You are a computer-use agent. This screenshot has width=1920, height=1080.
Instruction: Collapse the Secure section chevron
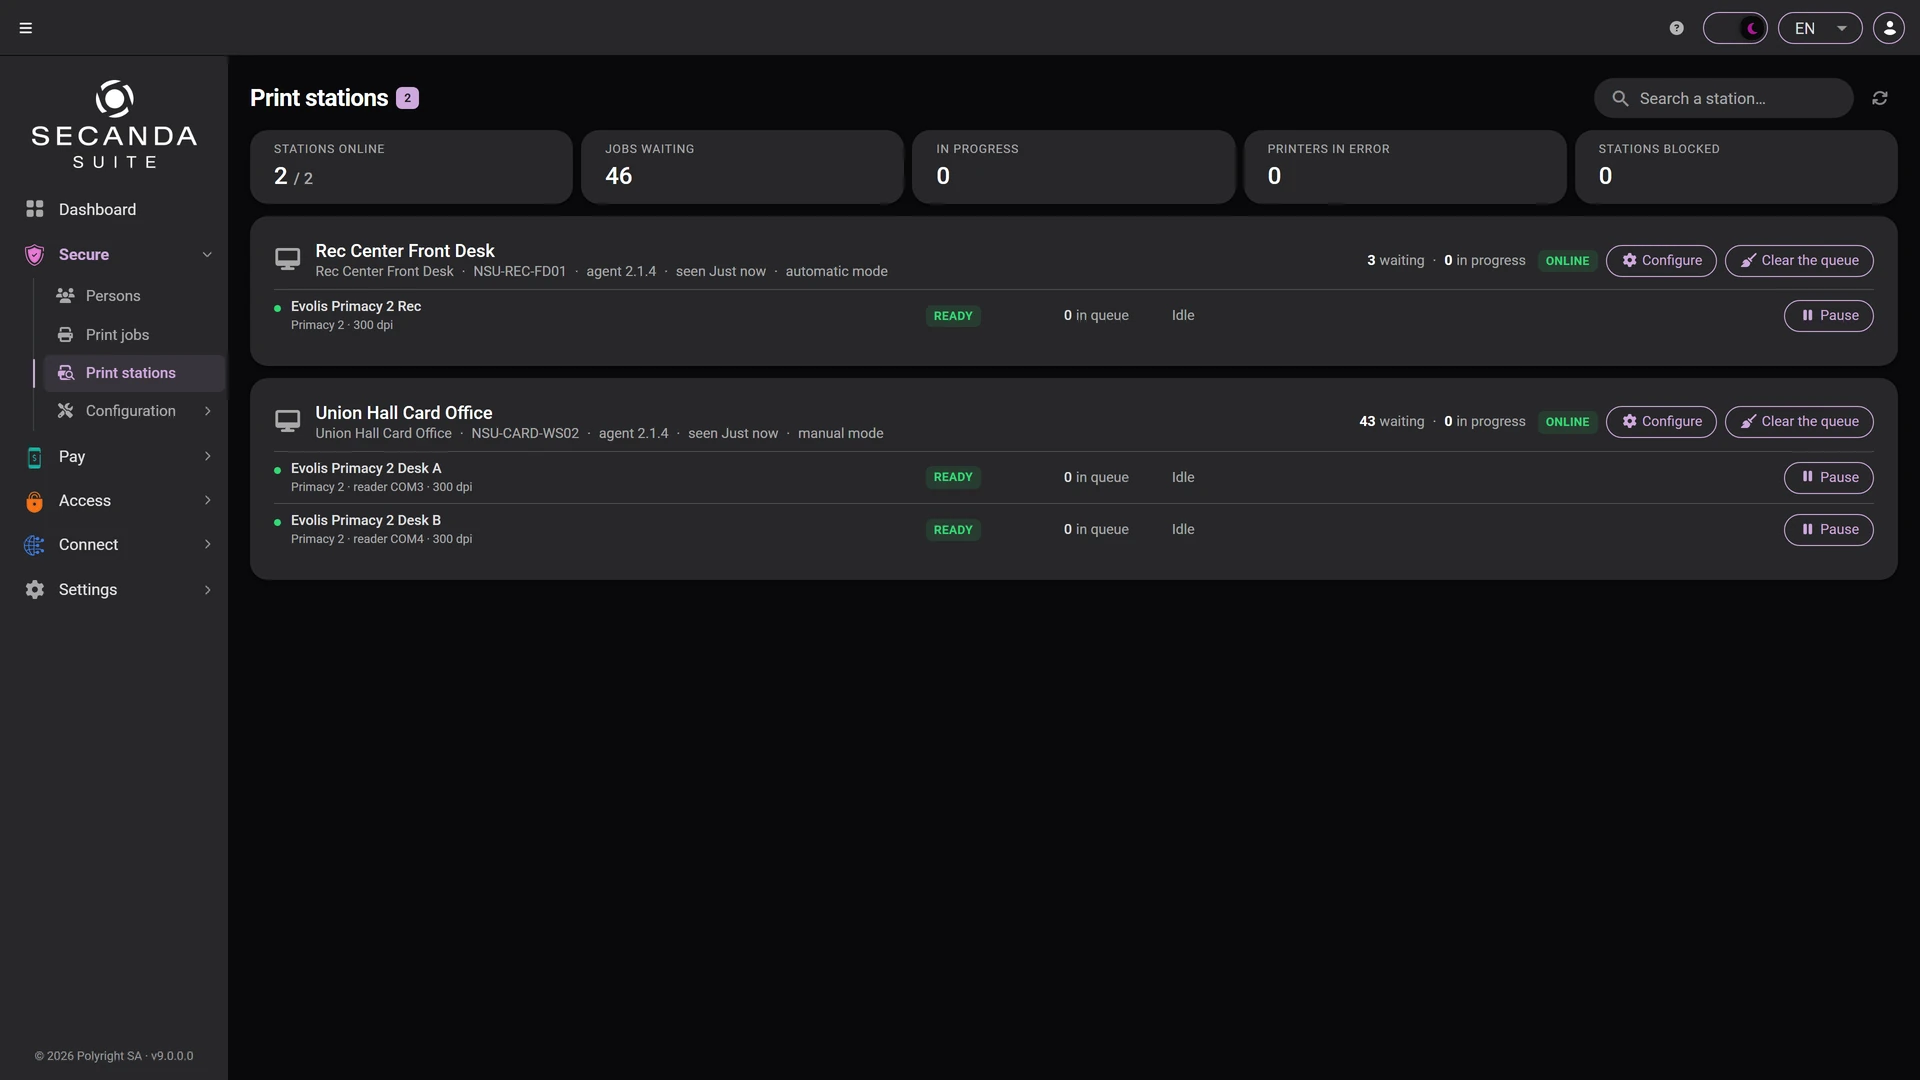[x=207, y=254]
